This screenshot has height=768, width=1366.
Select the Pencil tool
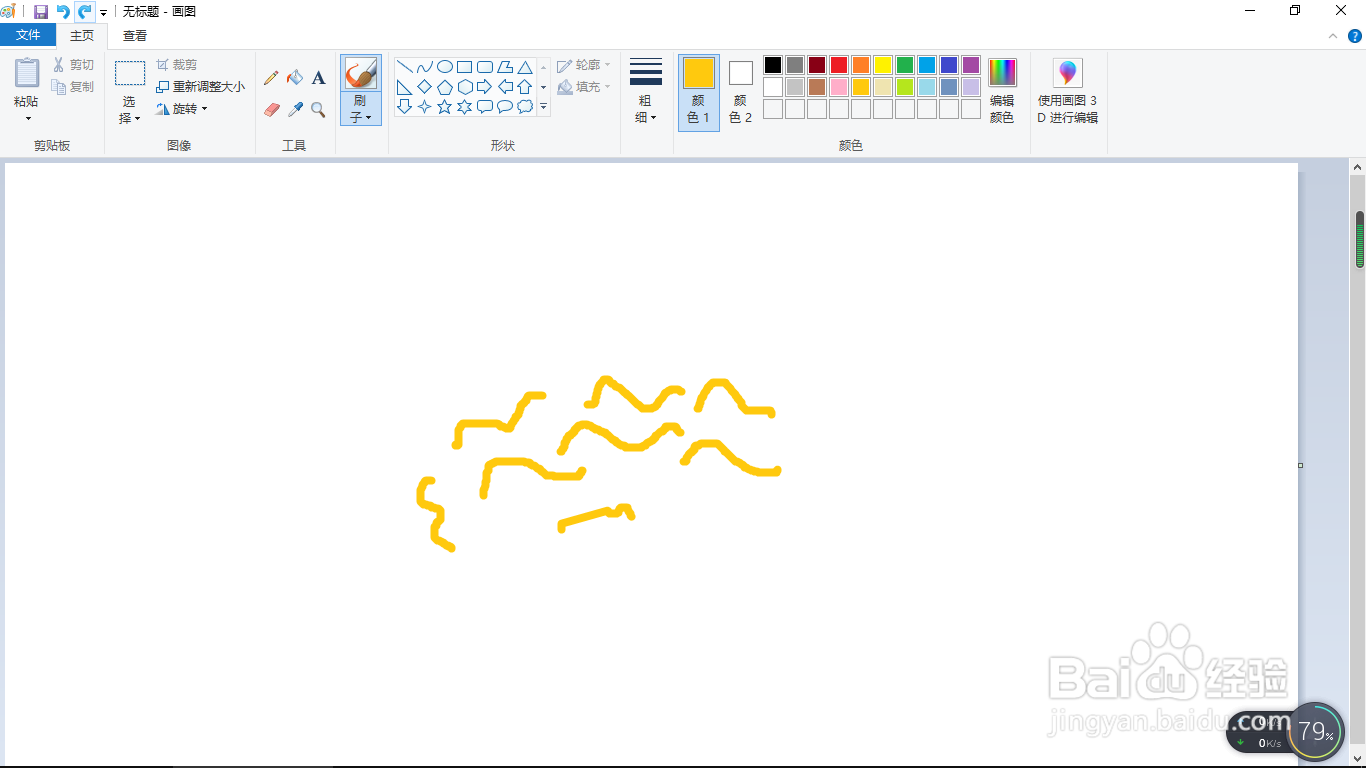click(271, 78)
